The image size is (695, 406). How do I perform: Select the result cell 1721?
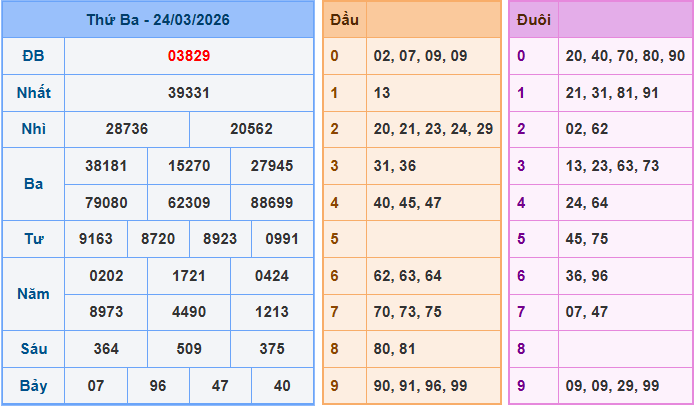tap(189, 276)
